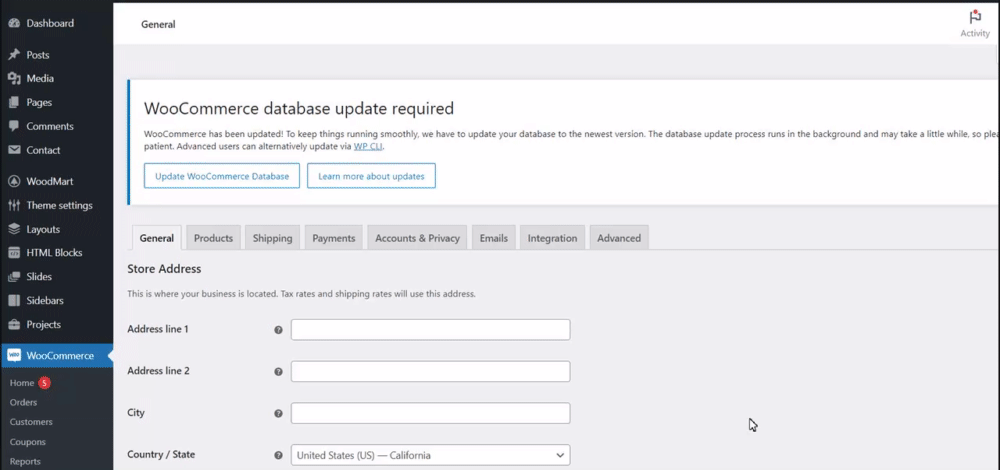Open the Projects menu item
Viewport: 1000px width, 470px height.
point(57,325)
